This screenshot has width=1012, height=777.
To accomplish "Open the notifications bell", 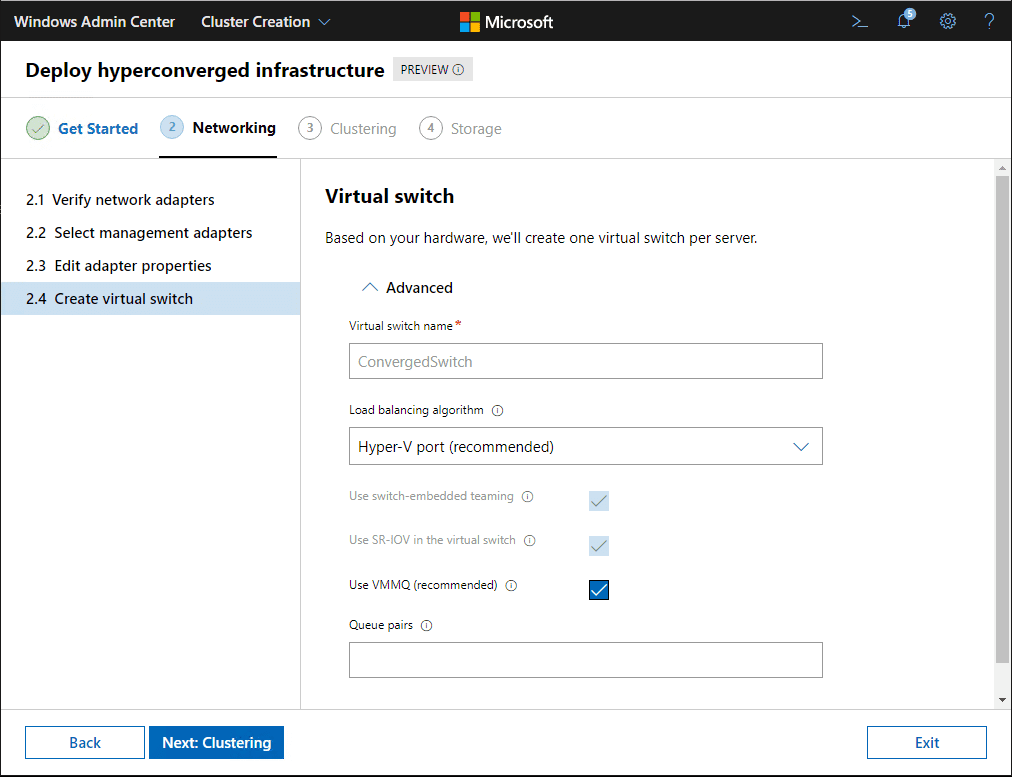I will tap(903, 21).
